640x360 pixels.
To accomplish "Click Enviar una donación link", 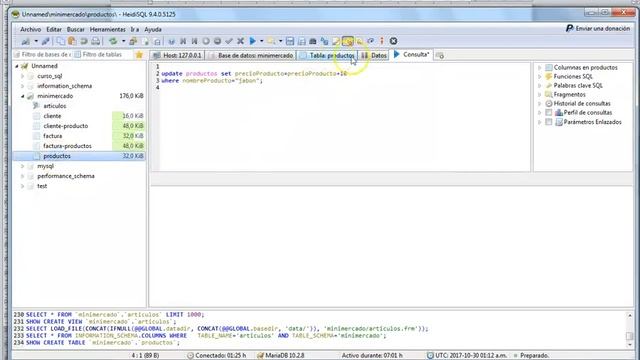I will click(603, 29).
